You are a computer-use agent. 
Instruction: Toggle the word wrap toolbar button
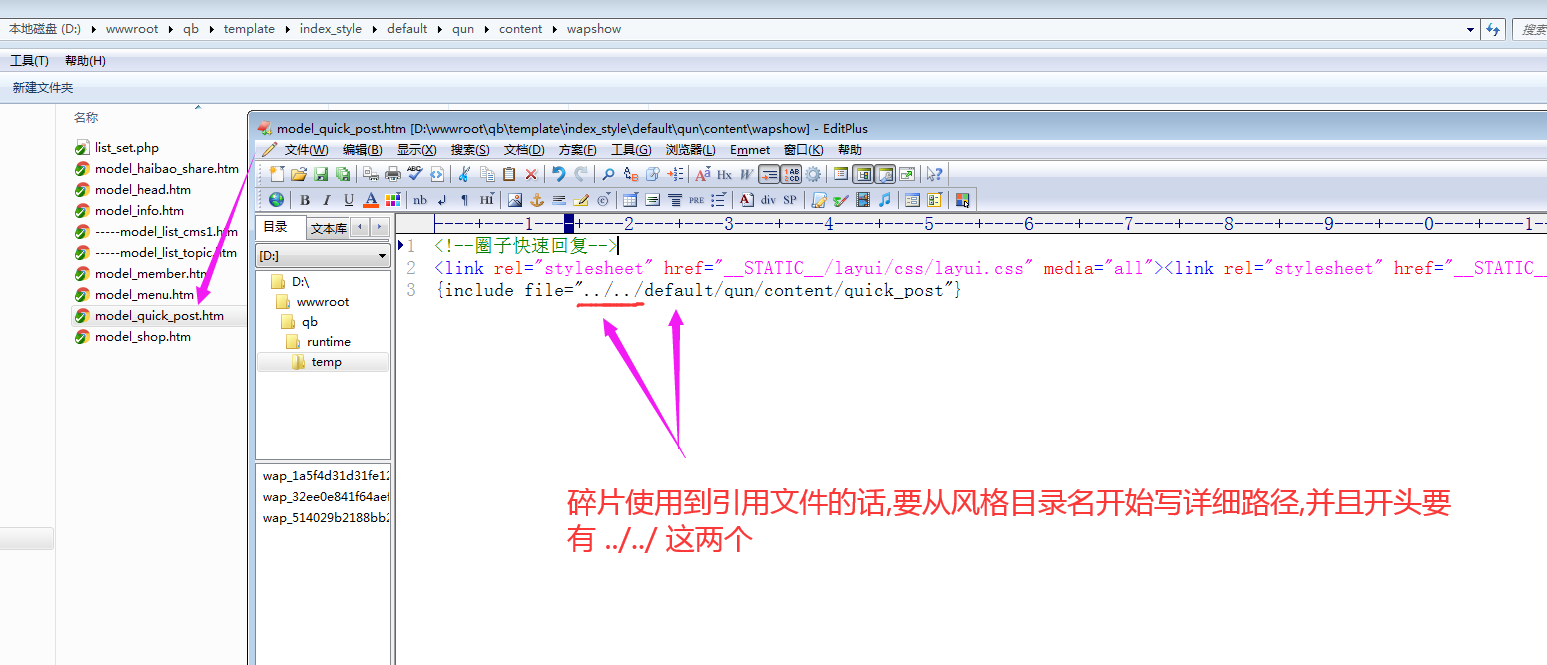tap(769, 174)
